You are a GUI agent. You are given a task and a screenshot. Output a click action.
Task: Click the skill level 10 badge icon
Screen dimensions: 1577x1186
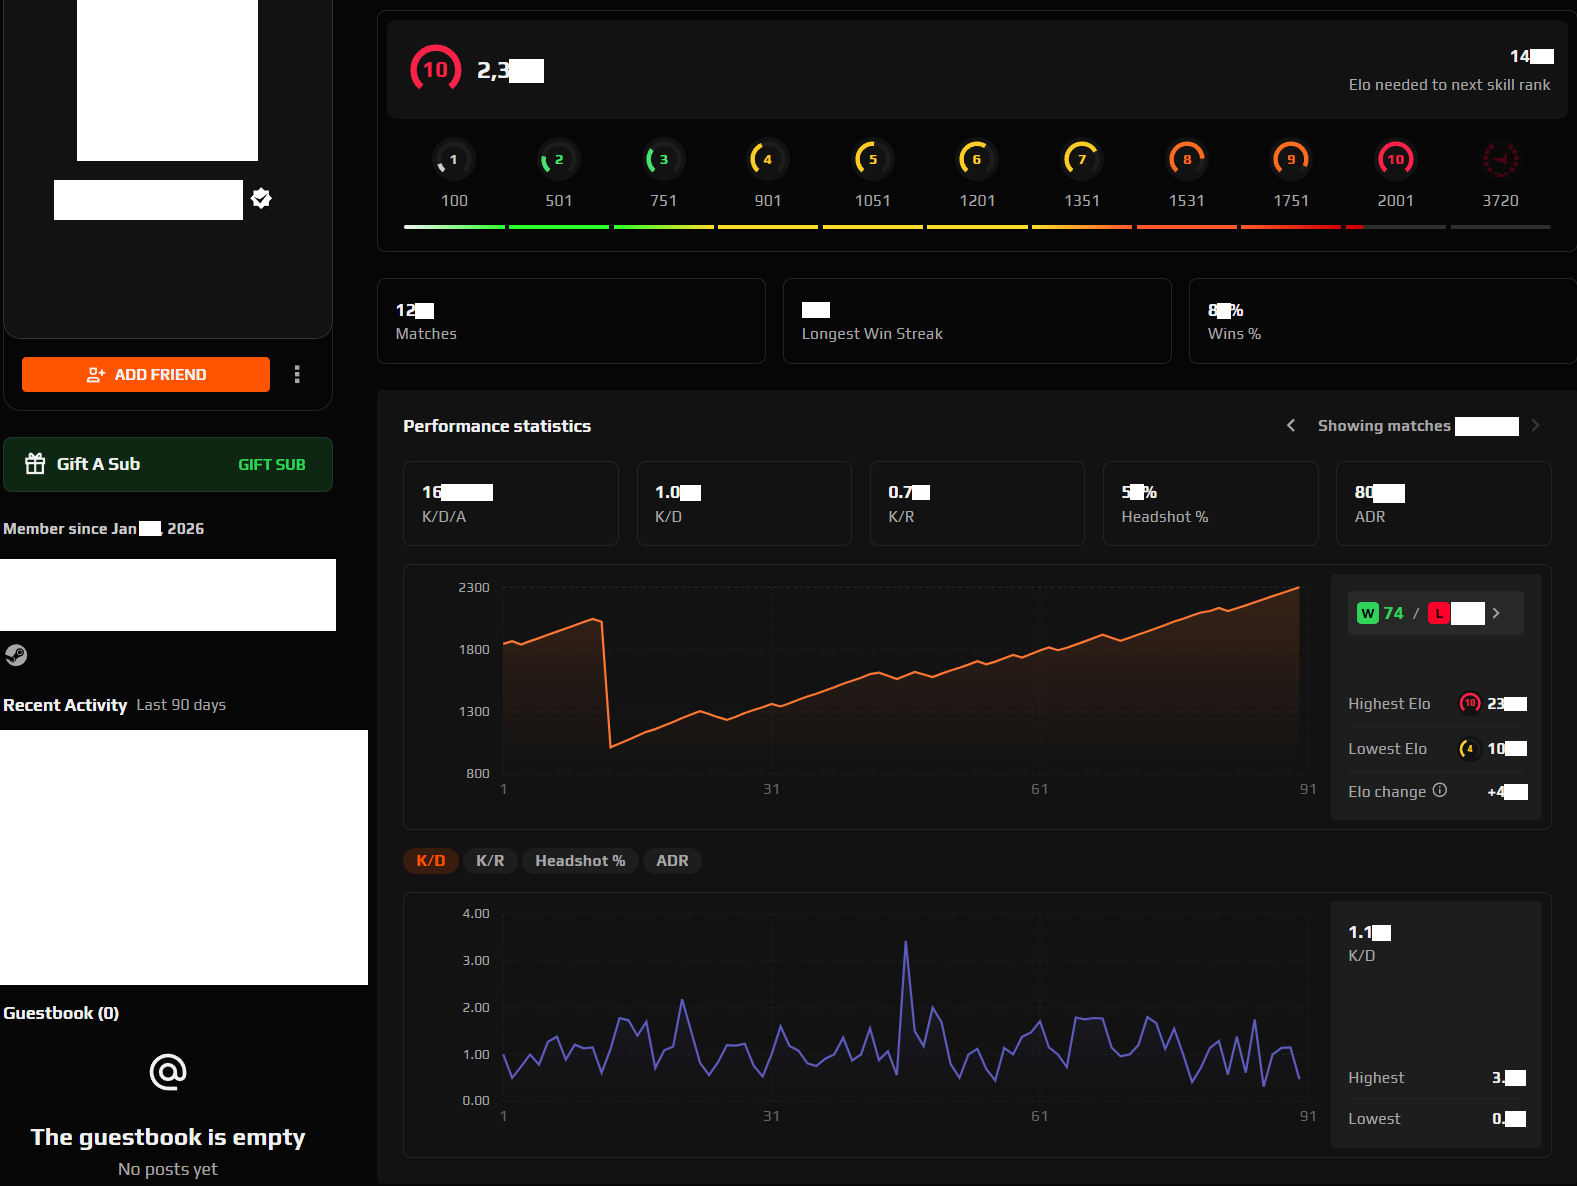click(x=435, y=70)
